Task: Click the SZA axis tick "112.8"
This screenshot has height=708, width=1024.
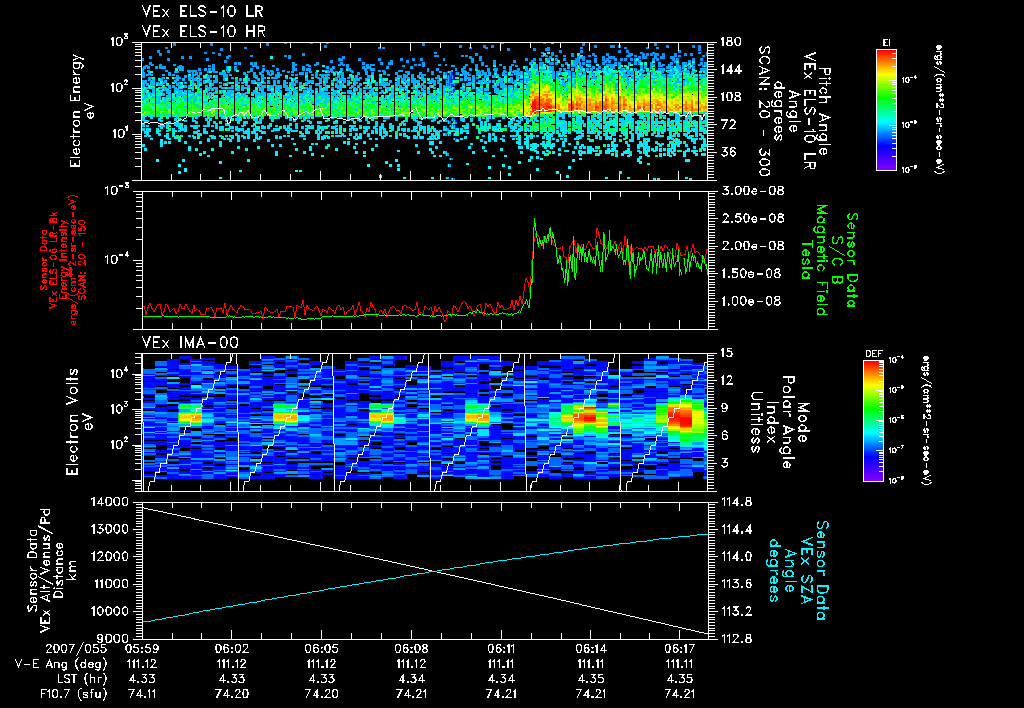Action: pos(735,638)
